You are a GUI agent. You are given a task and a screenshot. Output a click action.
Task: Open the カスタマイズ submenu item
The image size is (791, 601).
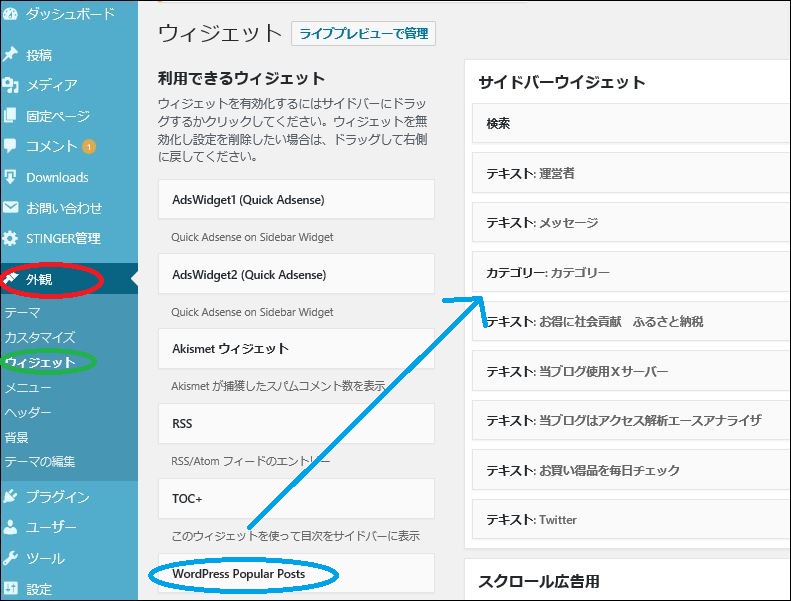pos(40,337)
